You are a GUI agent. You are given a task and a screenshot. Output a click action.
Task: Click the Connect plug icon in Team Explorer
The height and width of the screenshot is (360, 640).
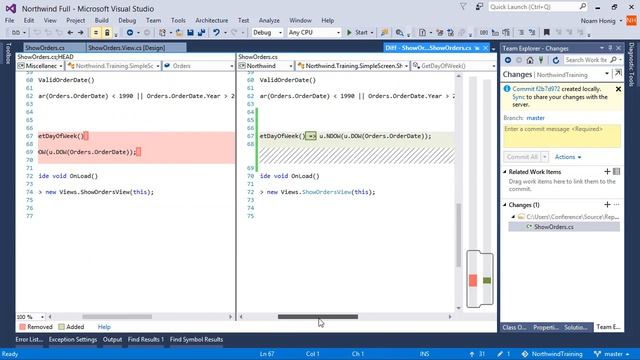point(541,60)
